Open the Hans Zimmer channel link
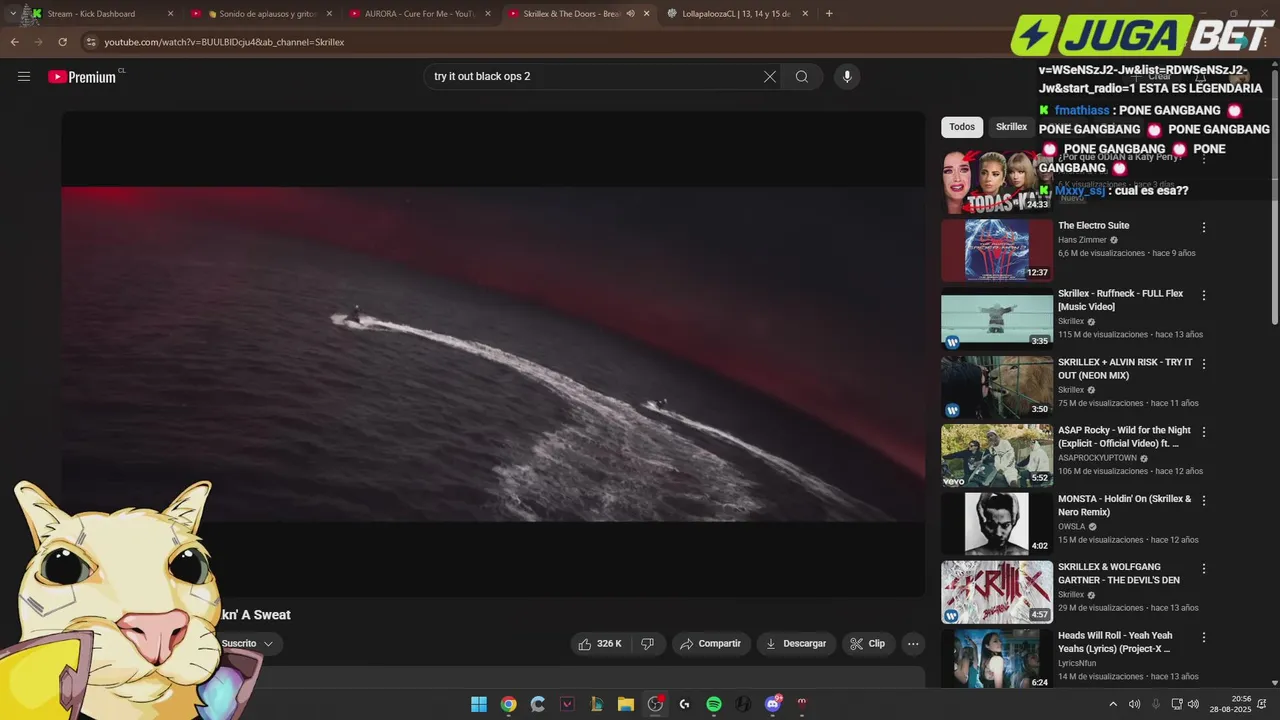1280x720 pixels. click(1082, 240)
